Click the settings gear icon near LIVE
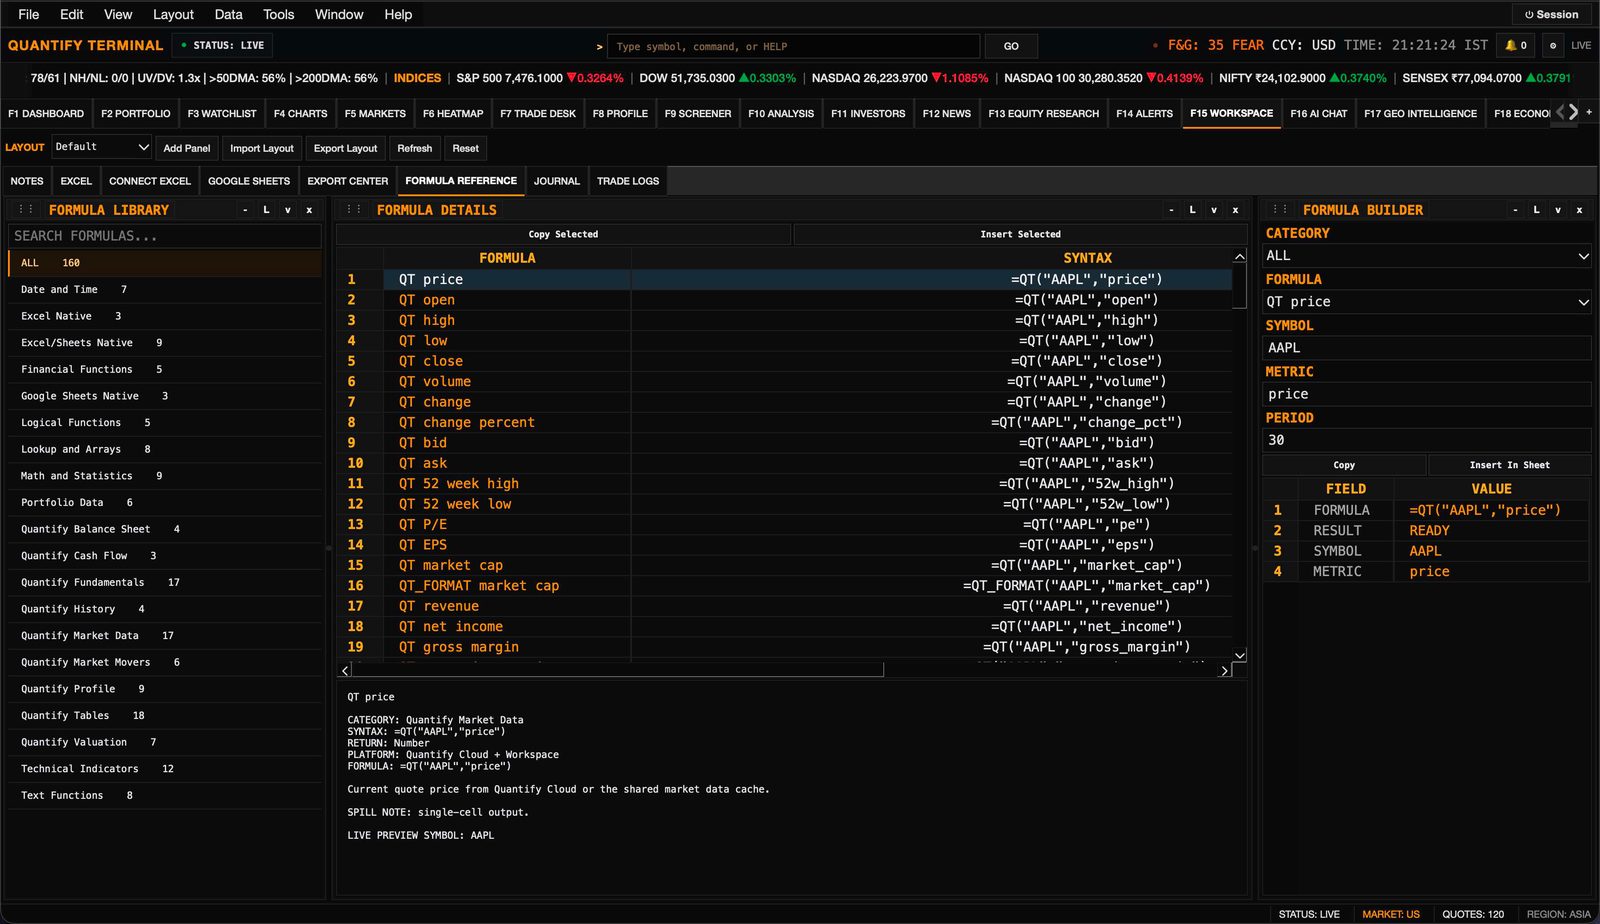Viewport: 1600px width, 924px height. click(1552, 46)
